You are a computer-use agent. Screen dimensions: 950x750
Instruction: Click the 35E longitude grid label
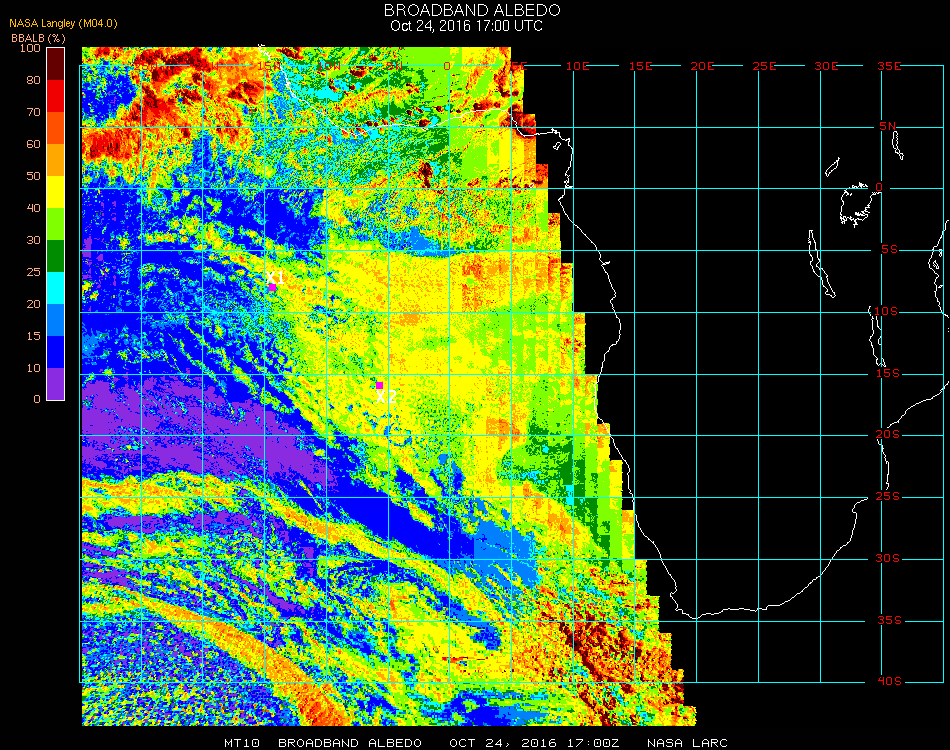pyautogui.click(x=889, y=66)
